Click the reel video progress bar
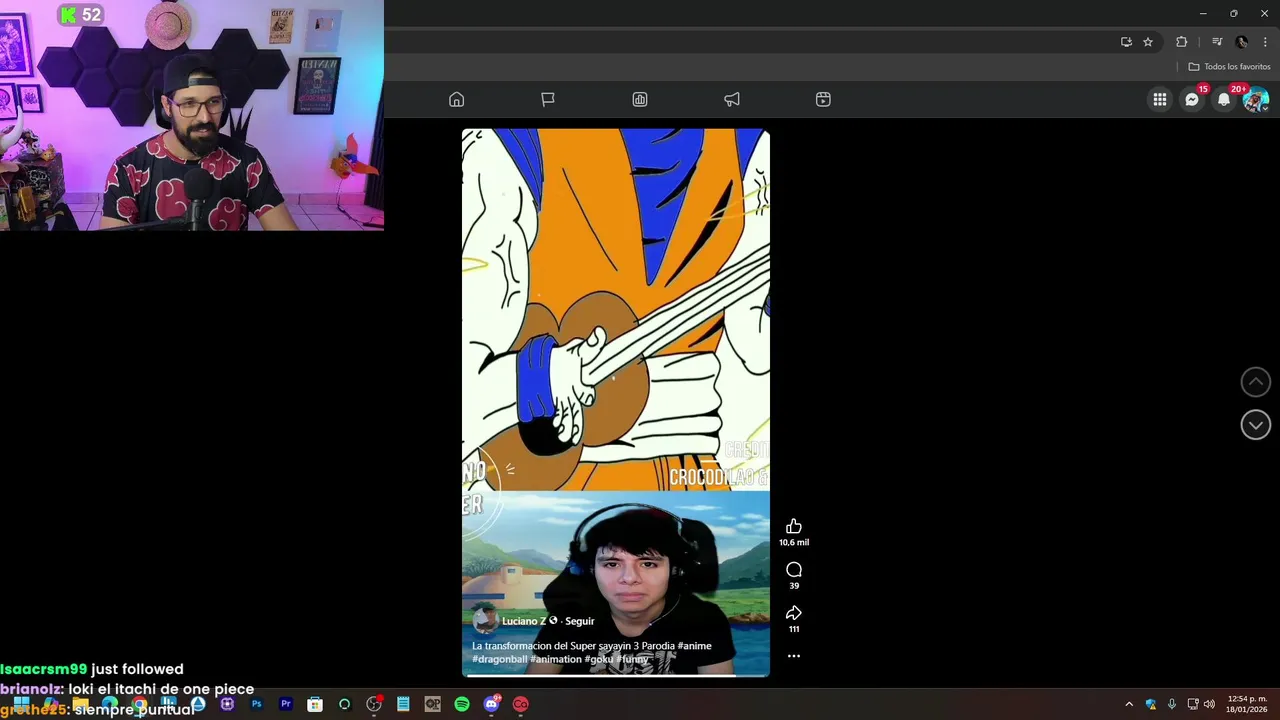The width and height of the screenshot is (1280, 720). point(616,675)
